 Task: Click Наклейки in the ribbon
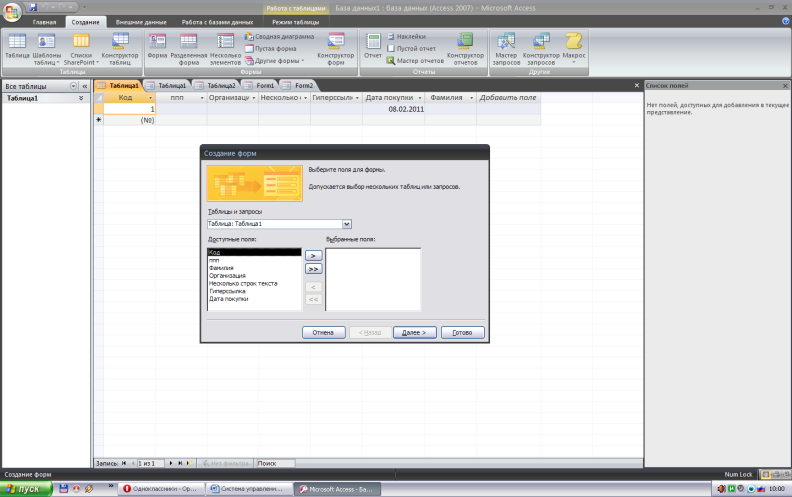click(406, 37)
